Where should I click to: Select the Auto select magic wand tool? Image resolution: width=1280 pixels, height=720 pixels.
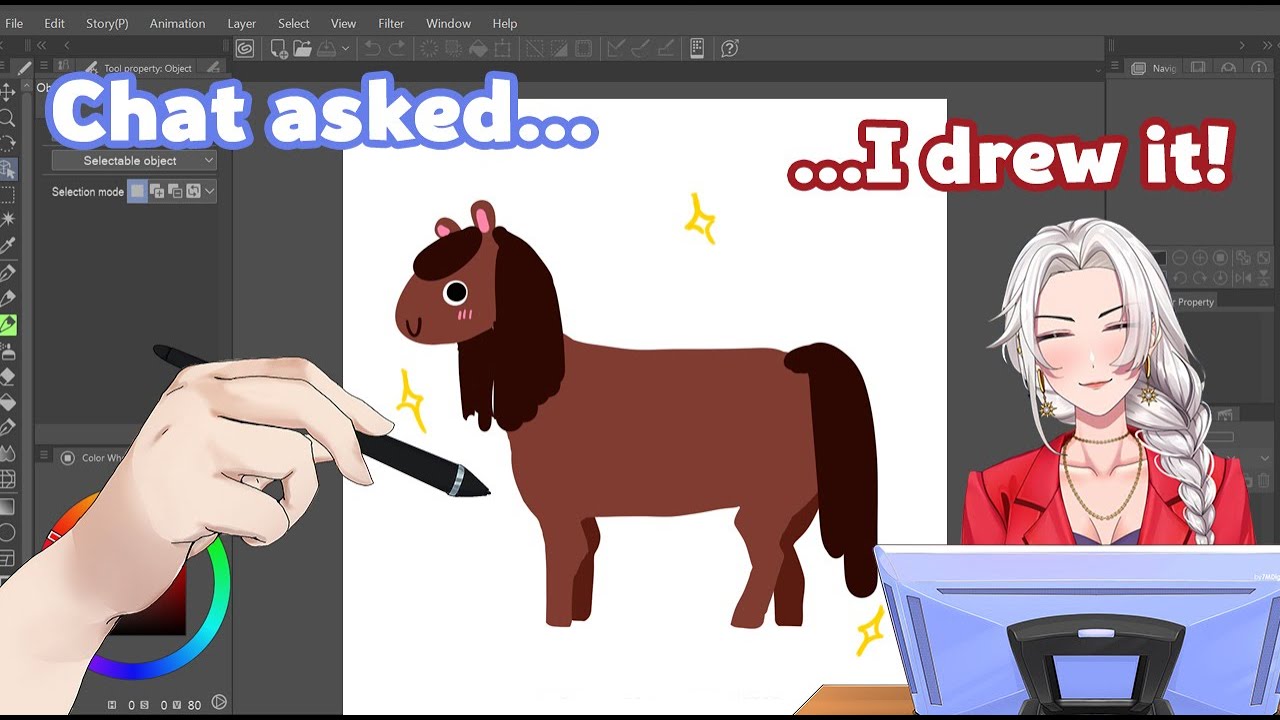pos(7,220)
